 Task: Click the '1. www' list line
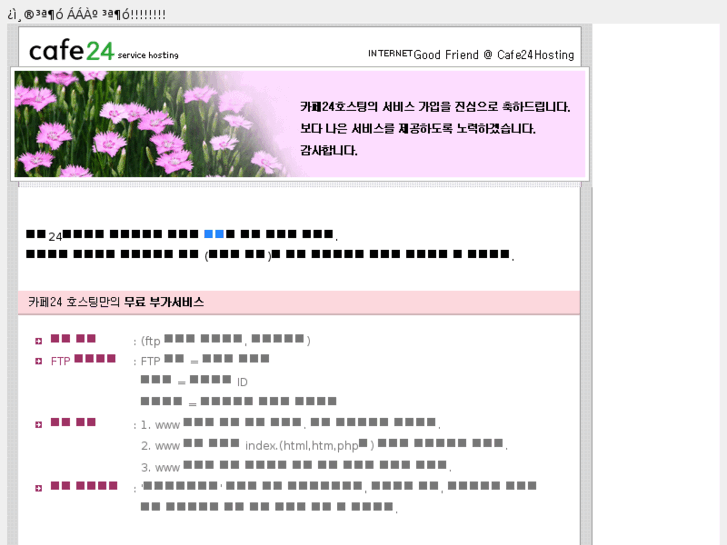[x=290, y=423]
